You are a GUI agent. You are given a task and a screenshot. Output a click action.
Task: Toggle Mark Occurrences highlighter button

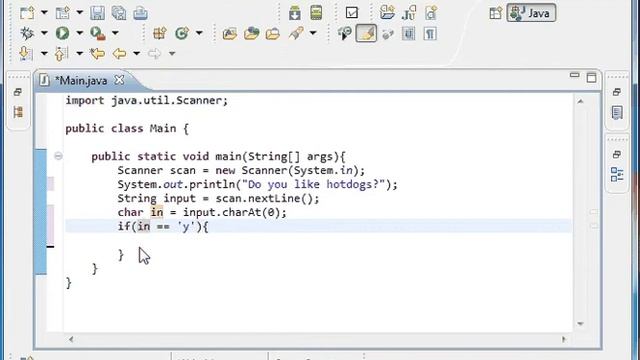pos(366,33)
